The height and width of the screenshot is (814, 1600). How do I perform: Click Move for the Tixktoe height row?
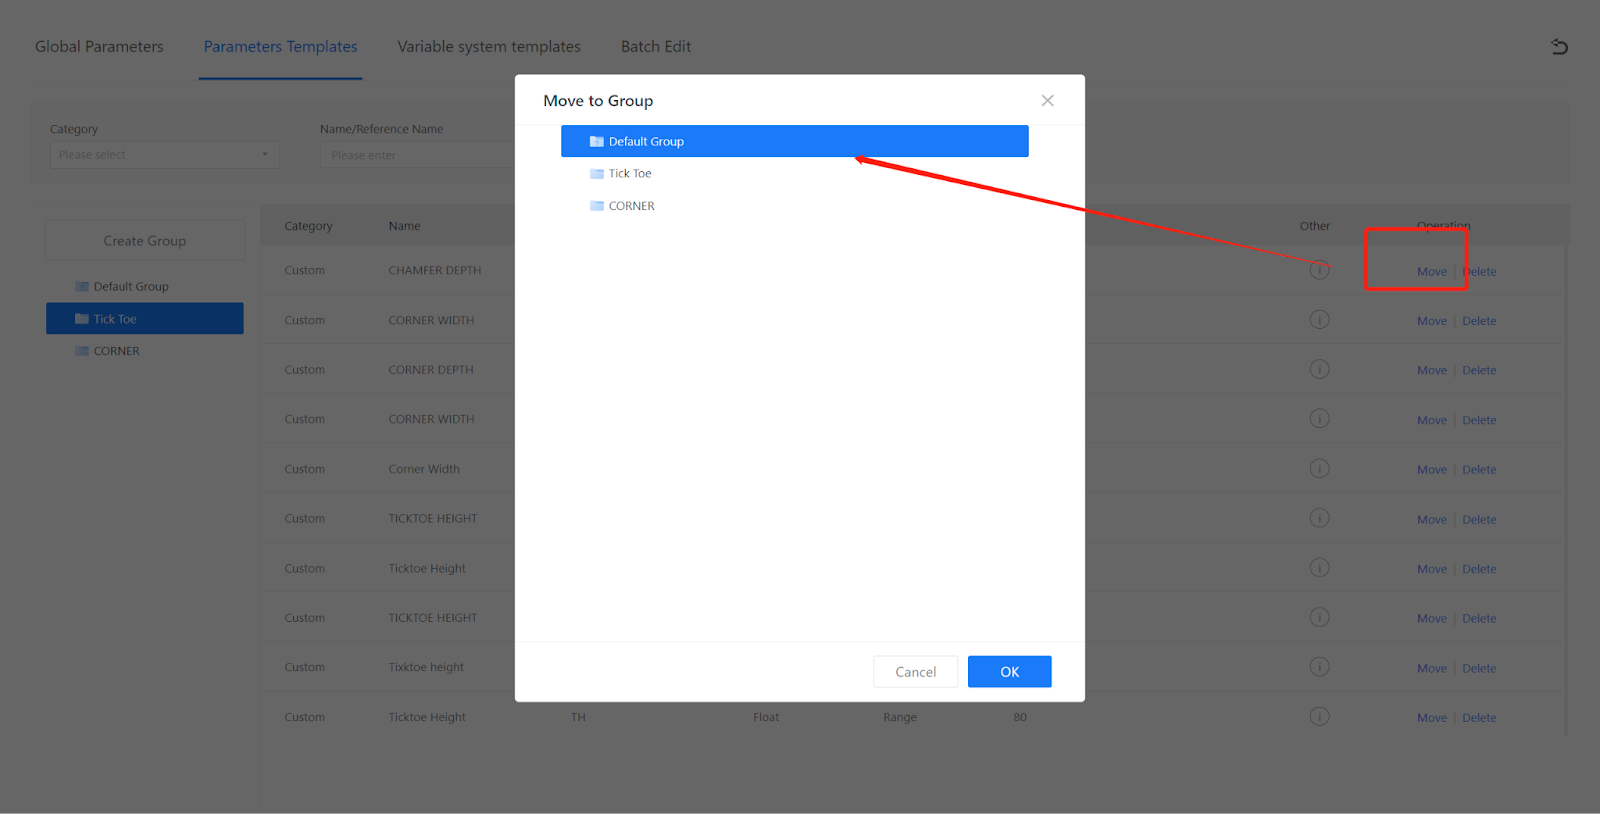pyautogui.click(x=1432, y=669)
